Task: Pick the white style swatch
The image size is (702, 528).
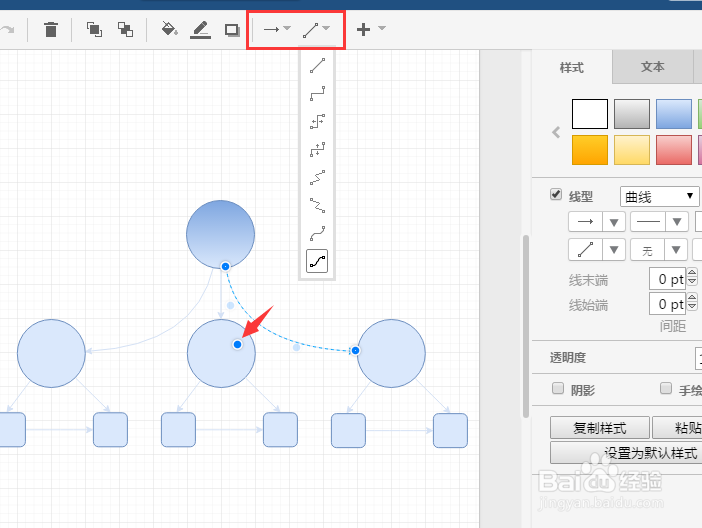Action: 590,114
